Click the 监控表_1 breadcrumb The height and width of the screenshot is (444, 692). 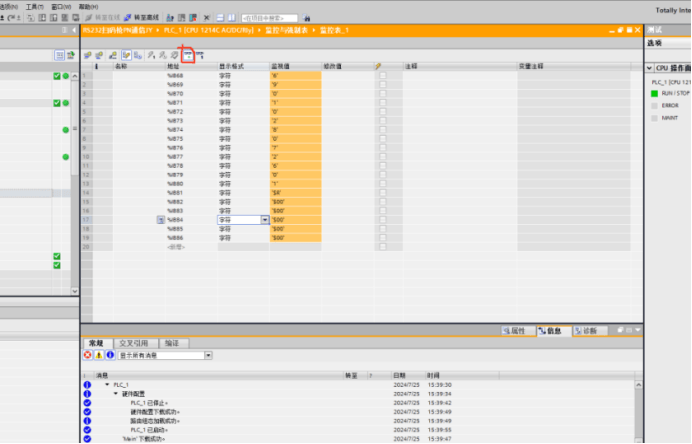point(334,30)
